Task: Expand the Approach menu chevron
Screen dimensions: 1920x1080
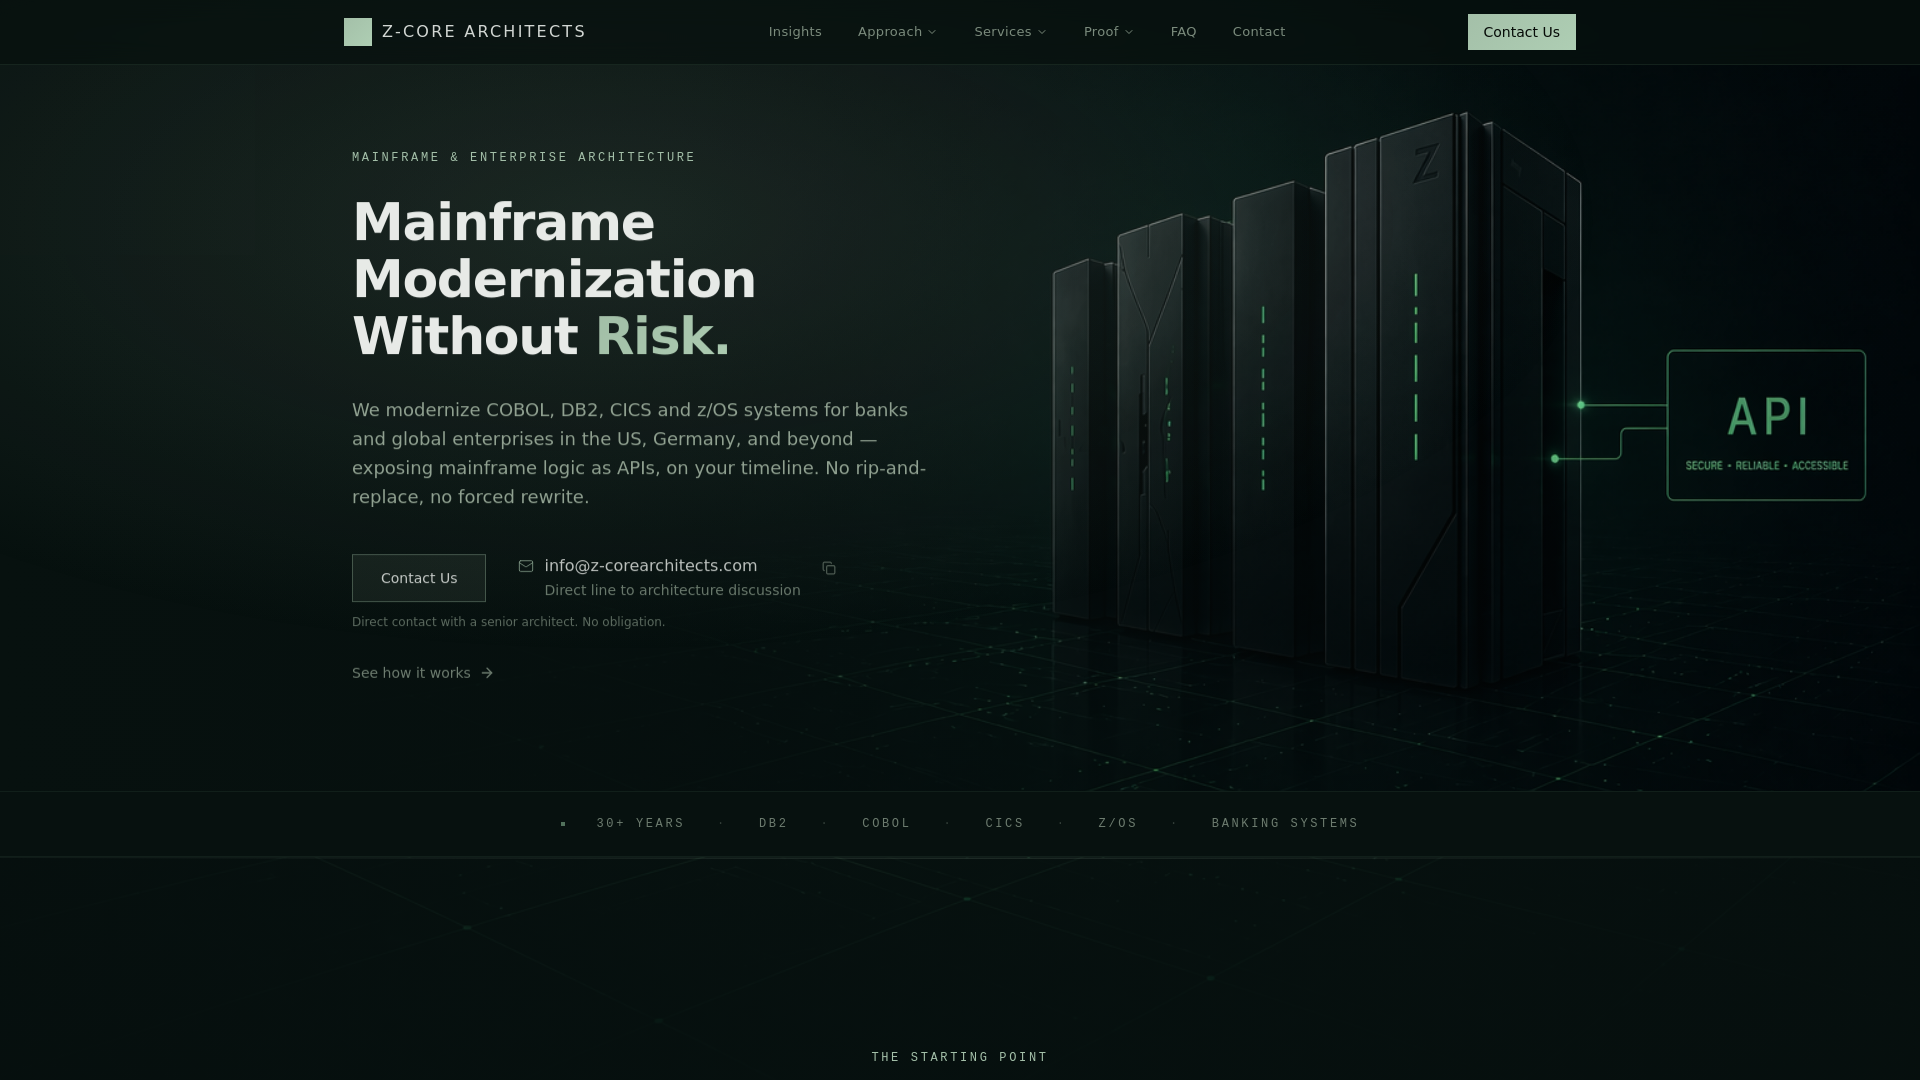Action: (x=932, y=32)
